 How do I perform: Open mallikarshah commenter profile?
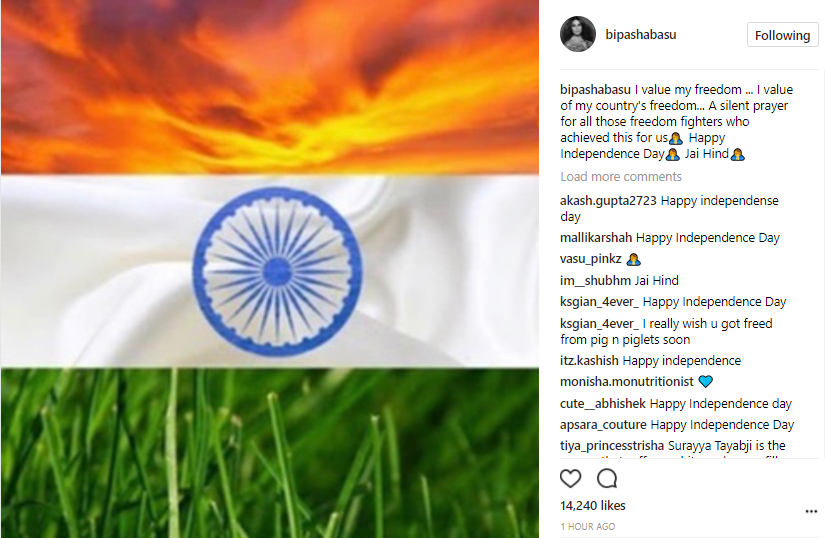596,238
